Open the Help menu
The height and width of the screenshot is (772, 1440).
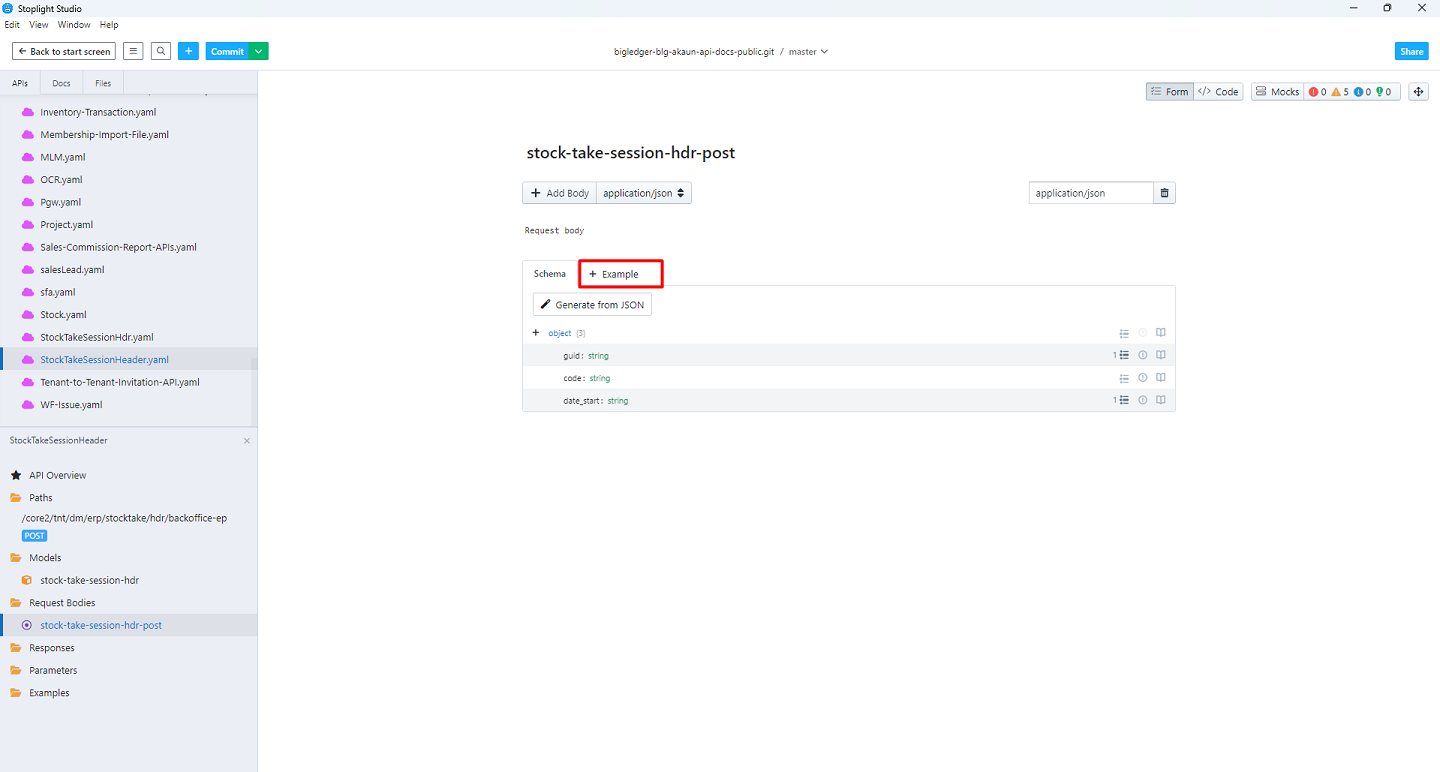point(109,24)
